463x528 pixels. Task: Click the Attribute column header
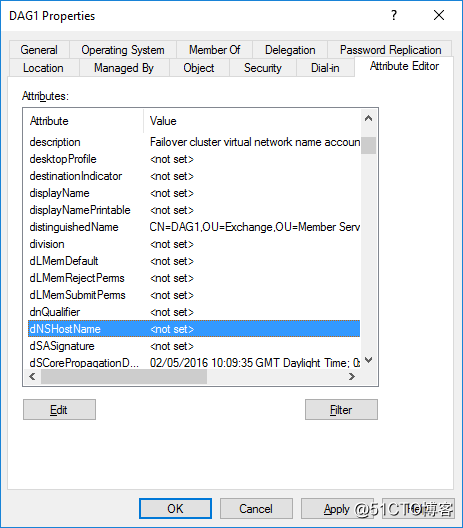84,121
